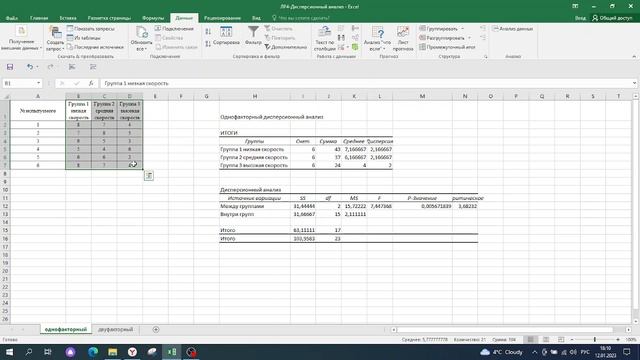Open the Сортировка dialog icon
The image size is (640, 360).
(x=226, y=31)
